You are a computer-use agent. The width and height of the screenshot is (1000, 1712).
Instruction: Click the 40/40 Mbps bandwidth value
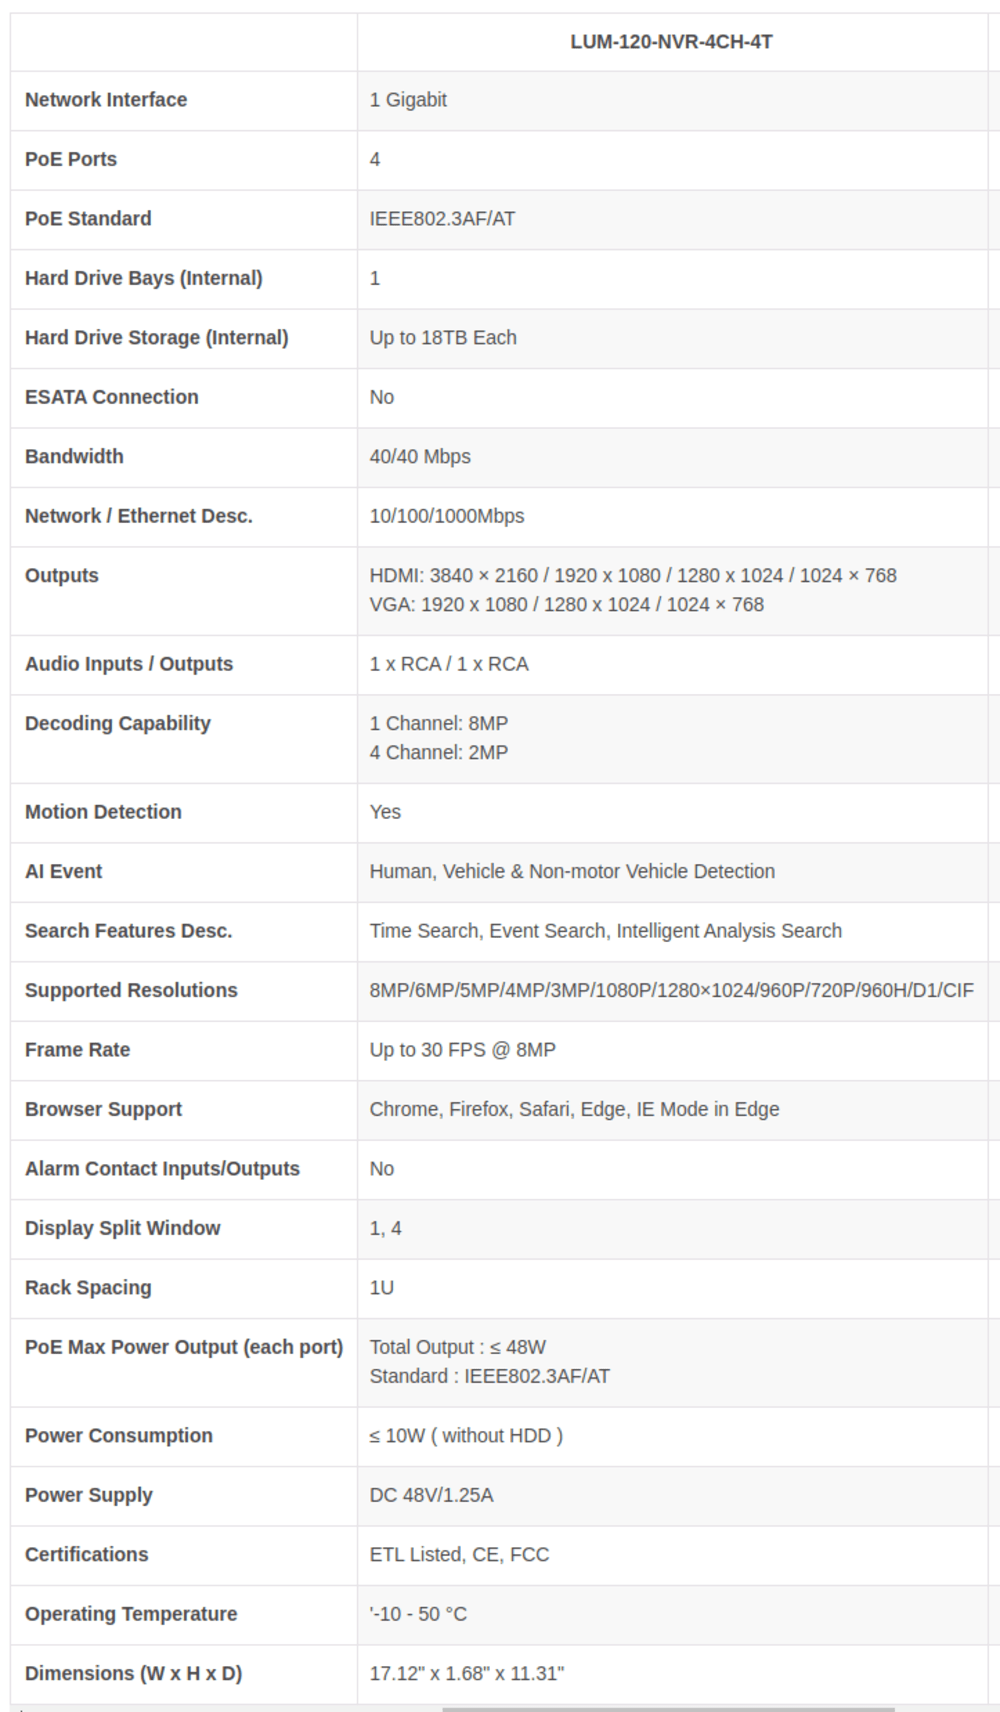(420, 457)
